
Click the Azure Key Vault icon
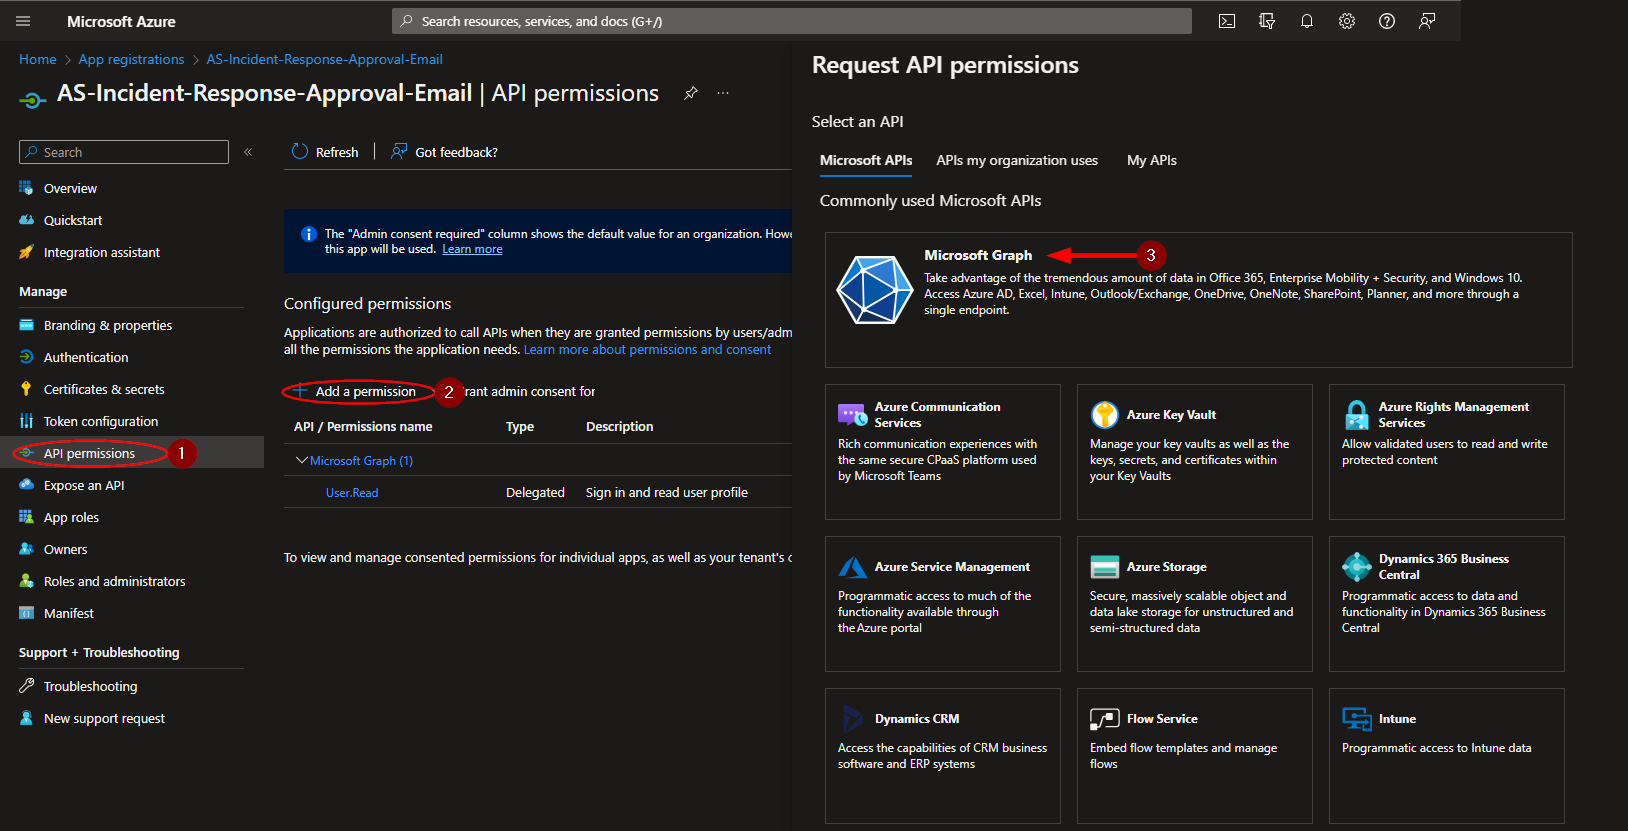point(1104,414)
